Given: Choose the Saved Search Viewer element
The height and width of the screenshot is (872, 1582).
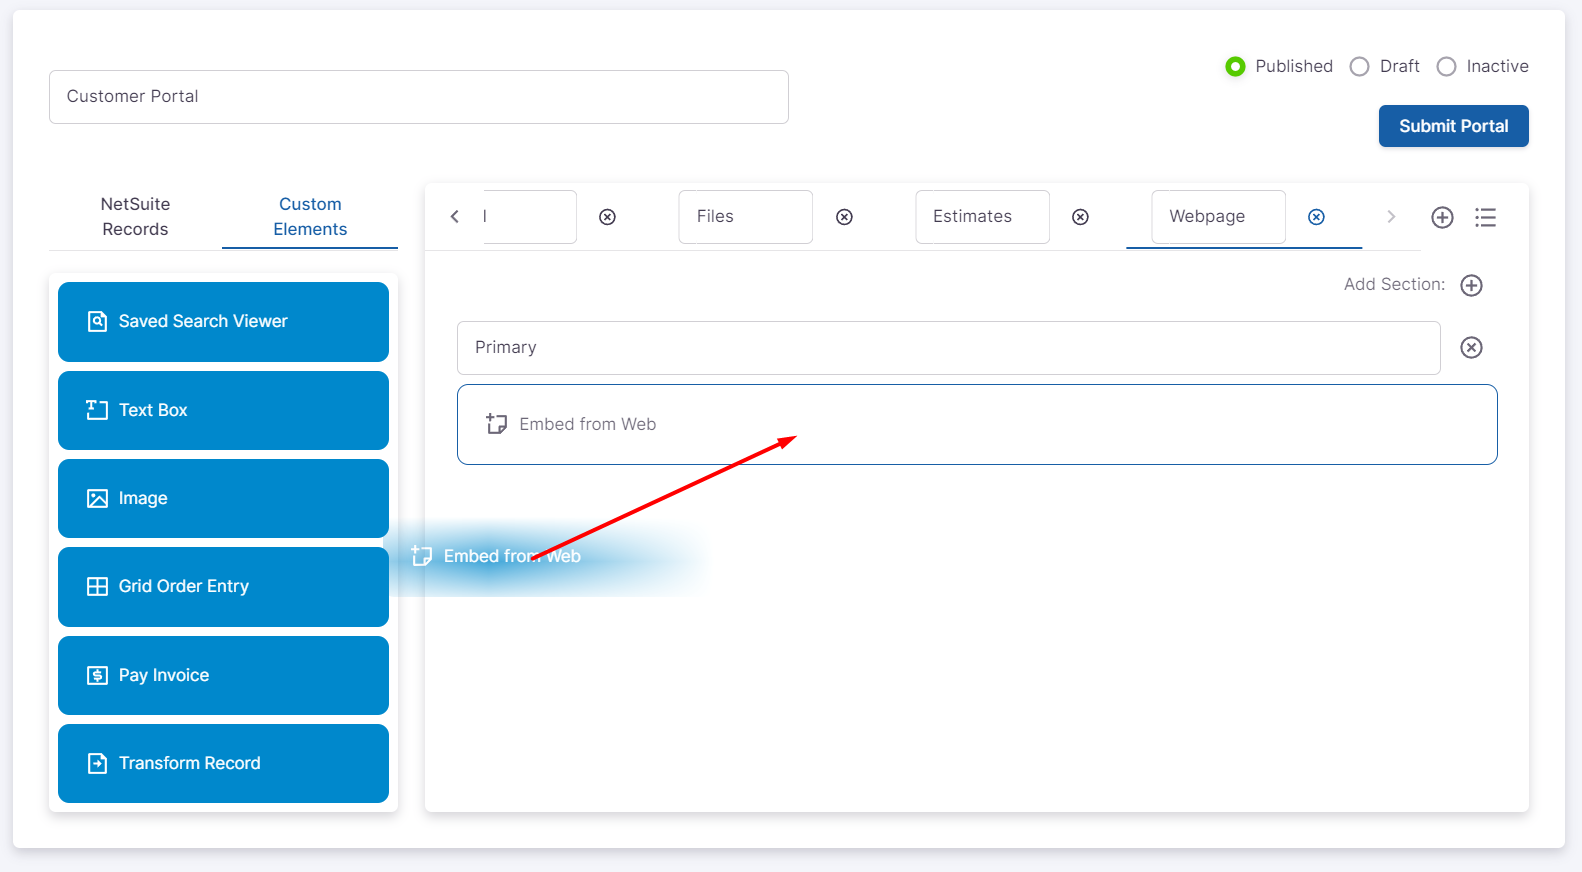Looking at the screenshot, I should pyautogui.click(x=223, y=321).
